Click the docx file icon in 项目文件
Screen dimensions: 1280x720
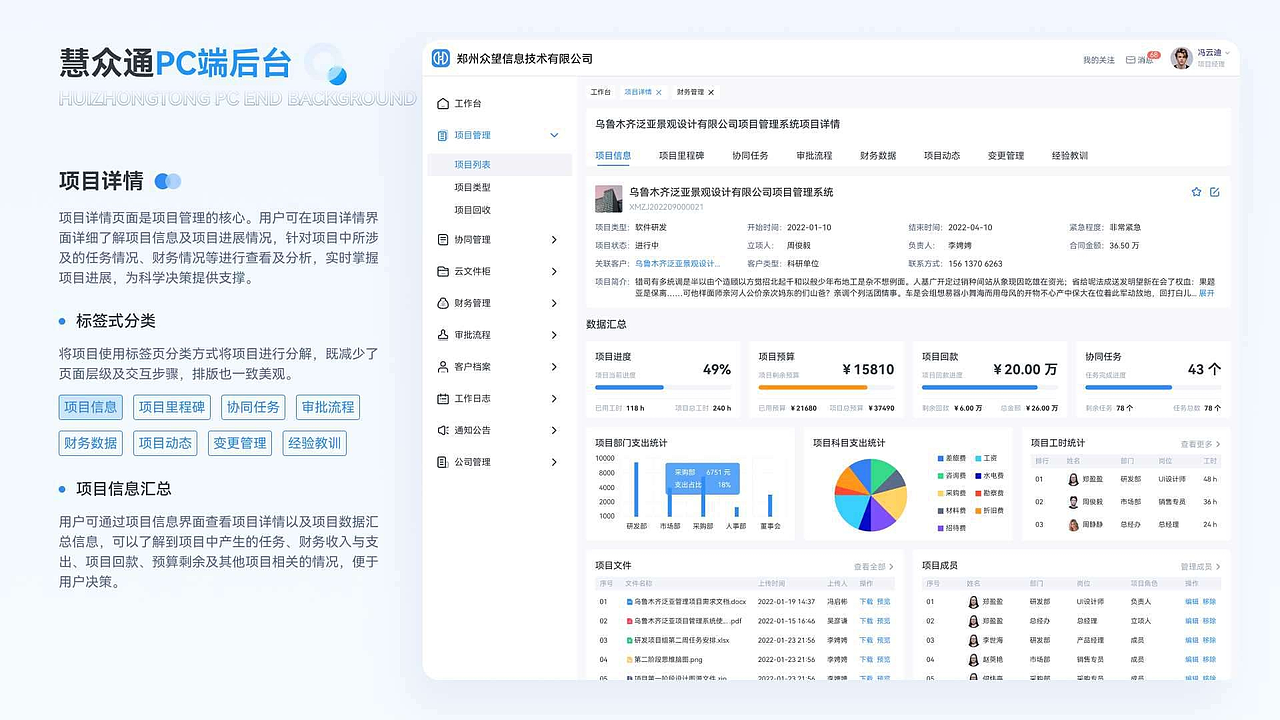tap(629, 602)
